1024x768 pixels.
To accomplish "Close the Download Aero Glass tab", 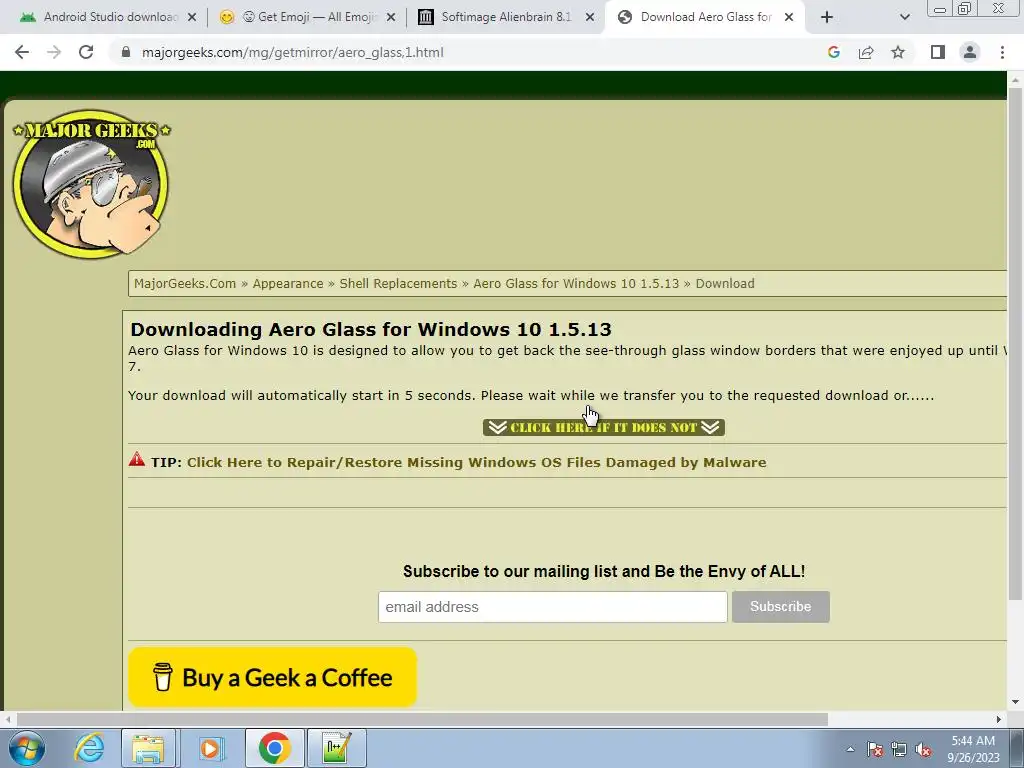I will tap(789, 17).
